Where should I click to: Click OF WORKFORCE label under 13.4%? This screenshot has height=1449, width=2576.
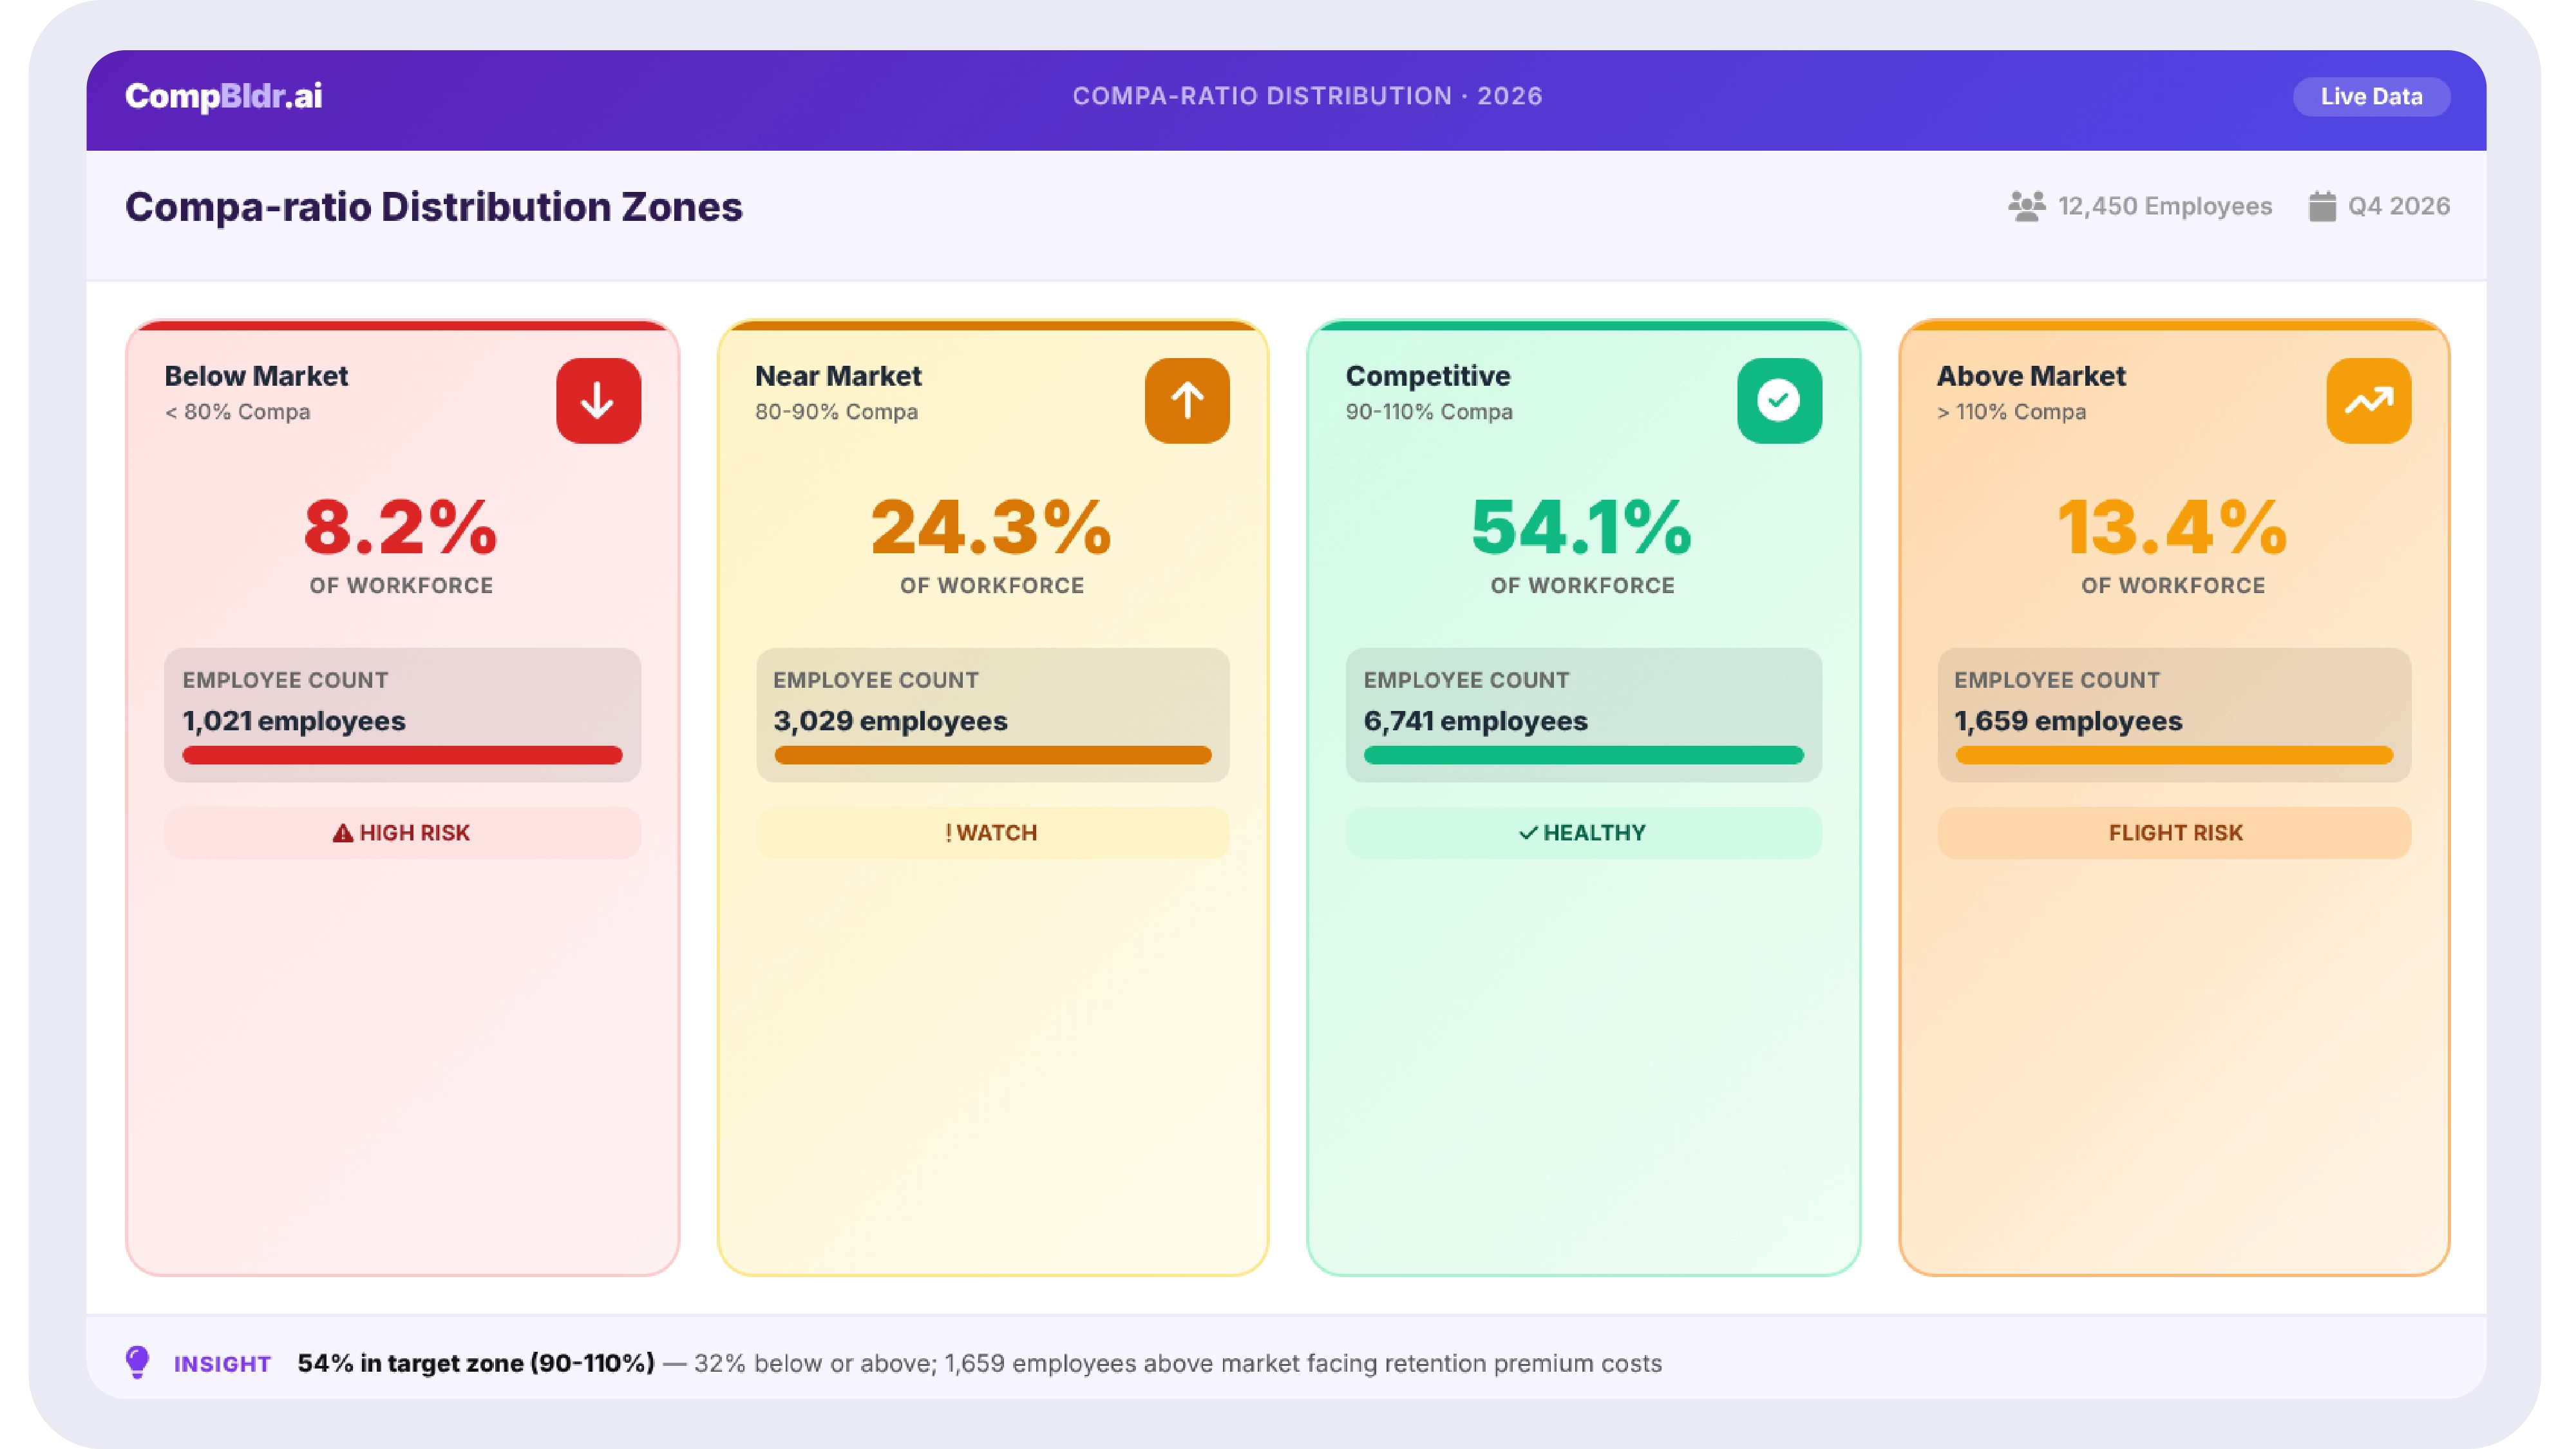pyautogui.click(x=2173, y=586)
